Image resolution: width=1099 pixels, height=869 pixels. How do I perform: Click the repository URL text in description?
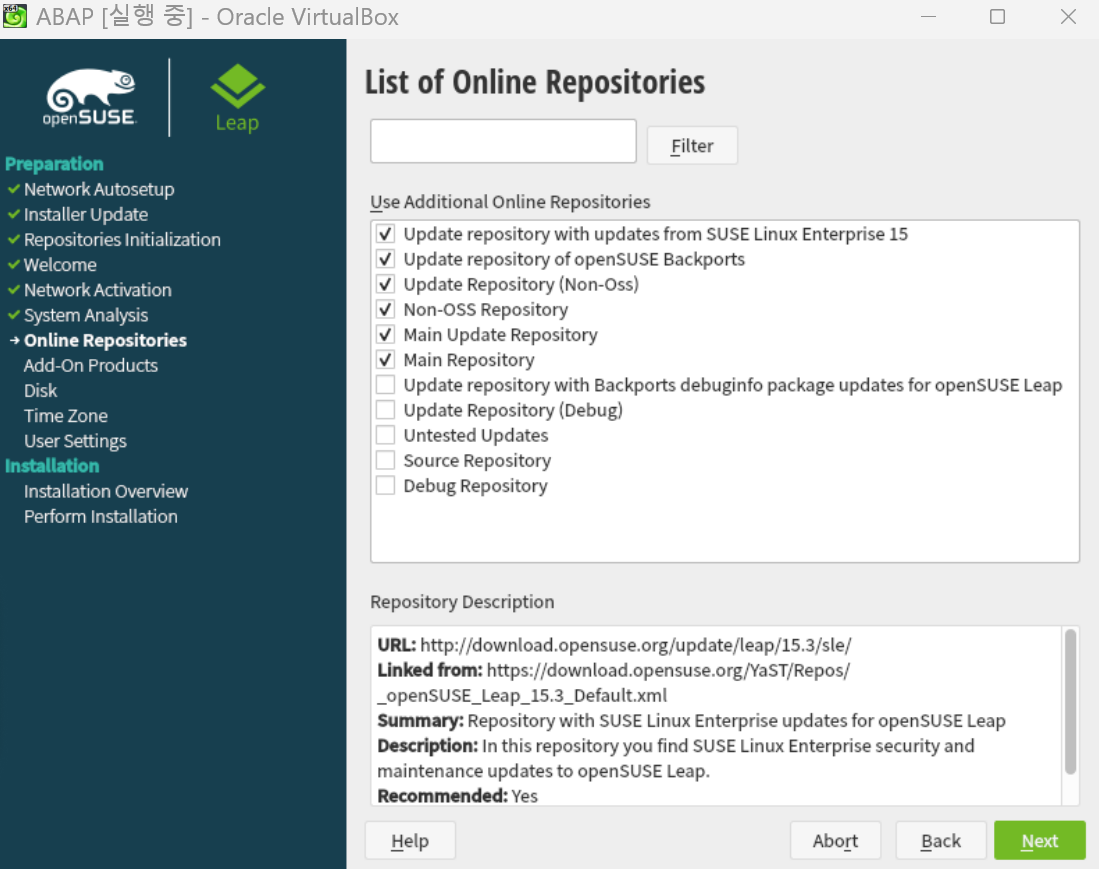636,645
